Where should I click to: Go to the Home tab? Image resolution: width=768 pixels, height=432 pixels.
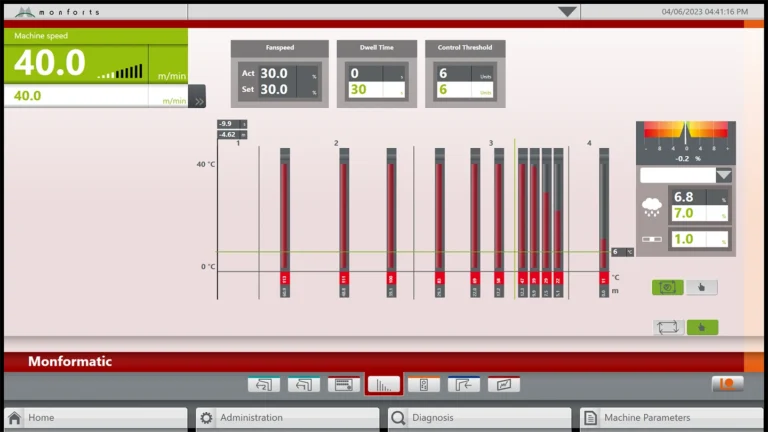[x=95, y=418]
